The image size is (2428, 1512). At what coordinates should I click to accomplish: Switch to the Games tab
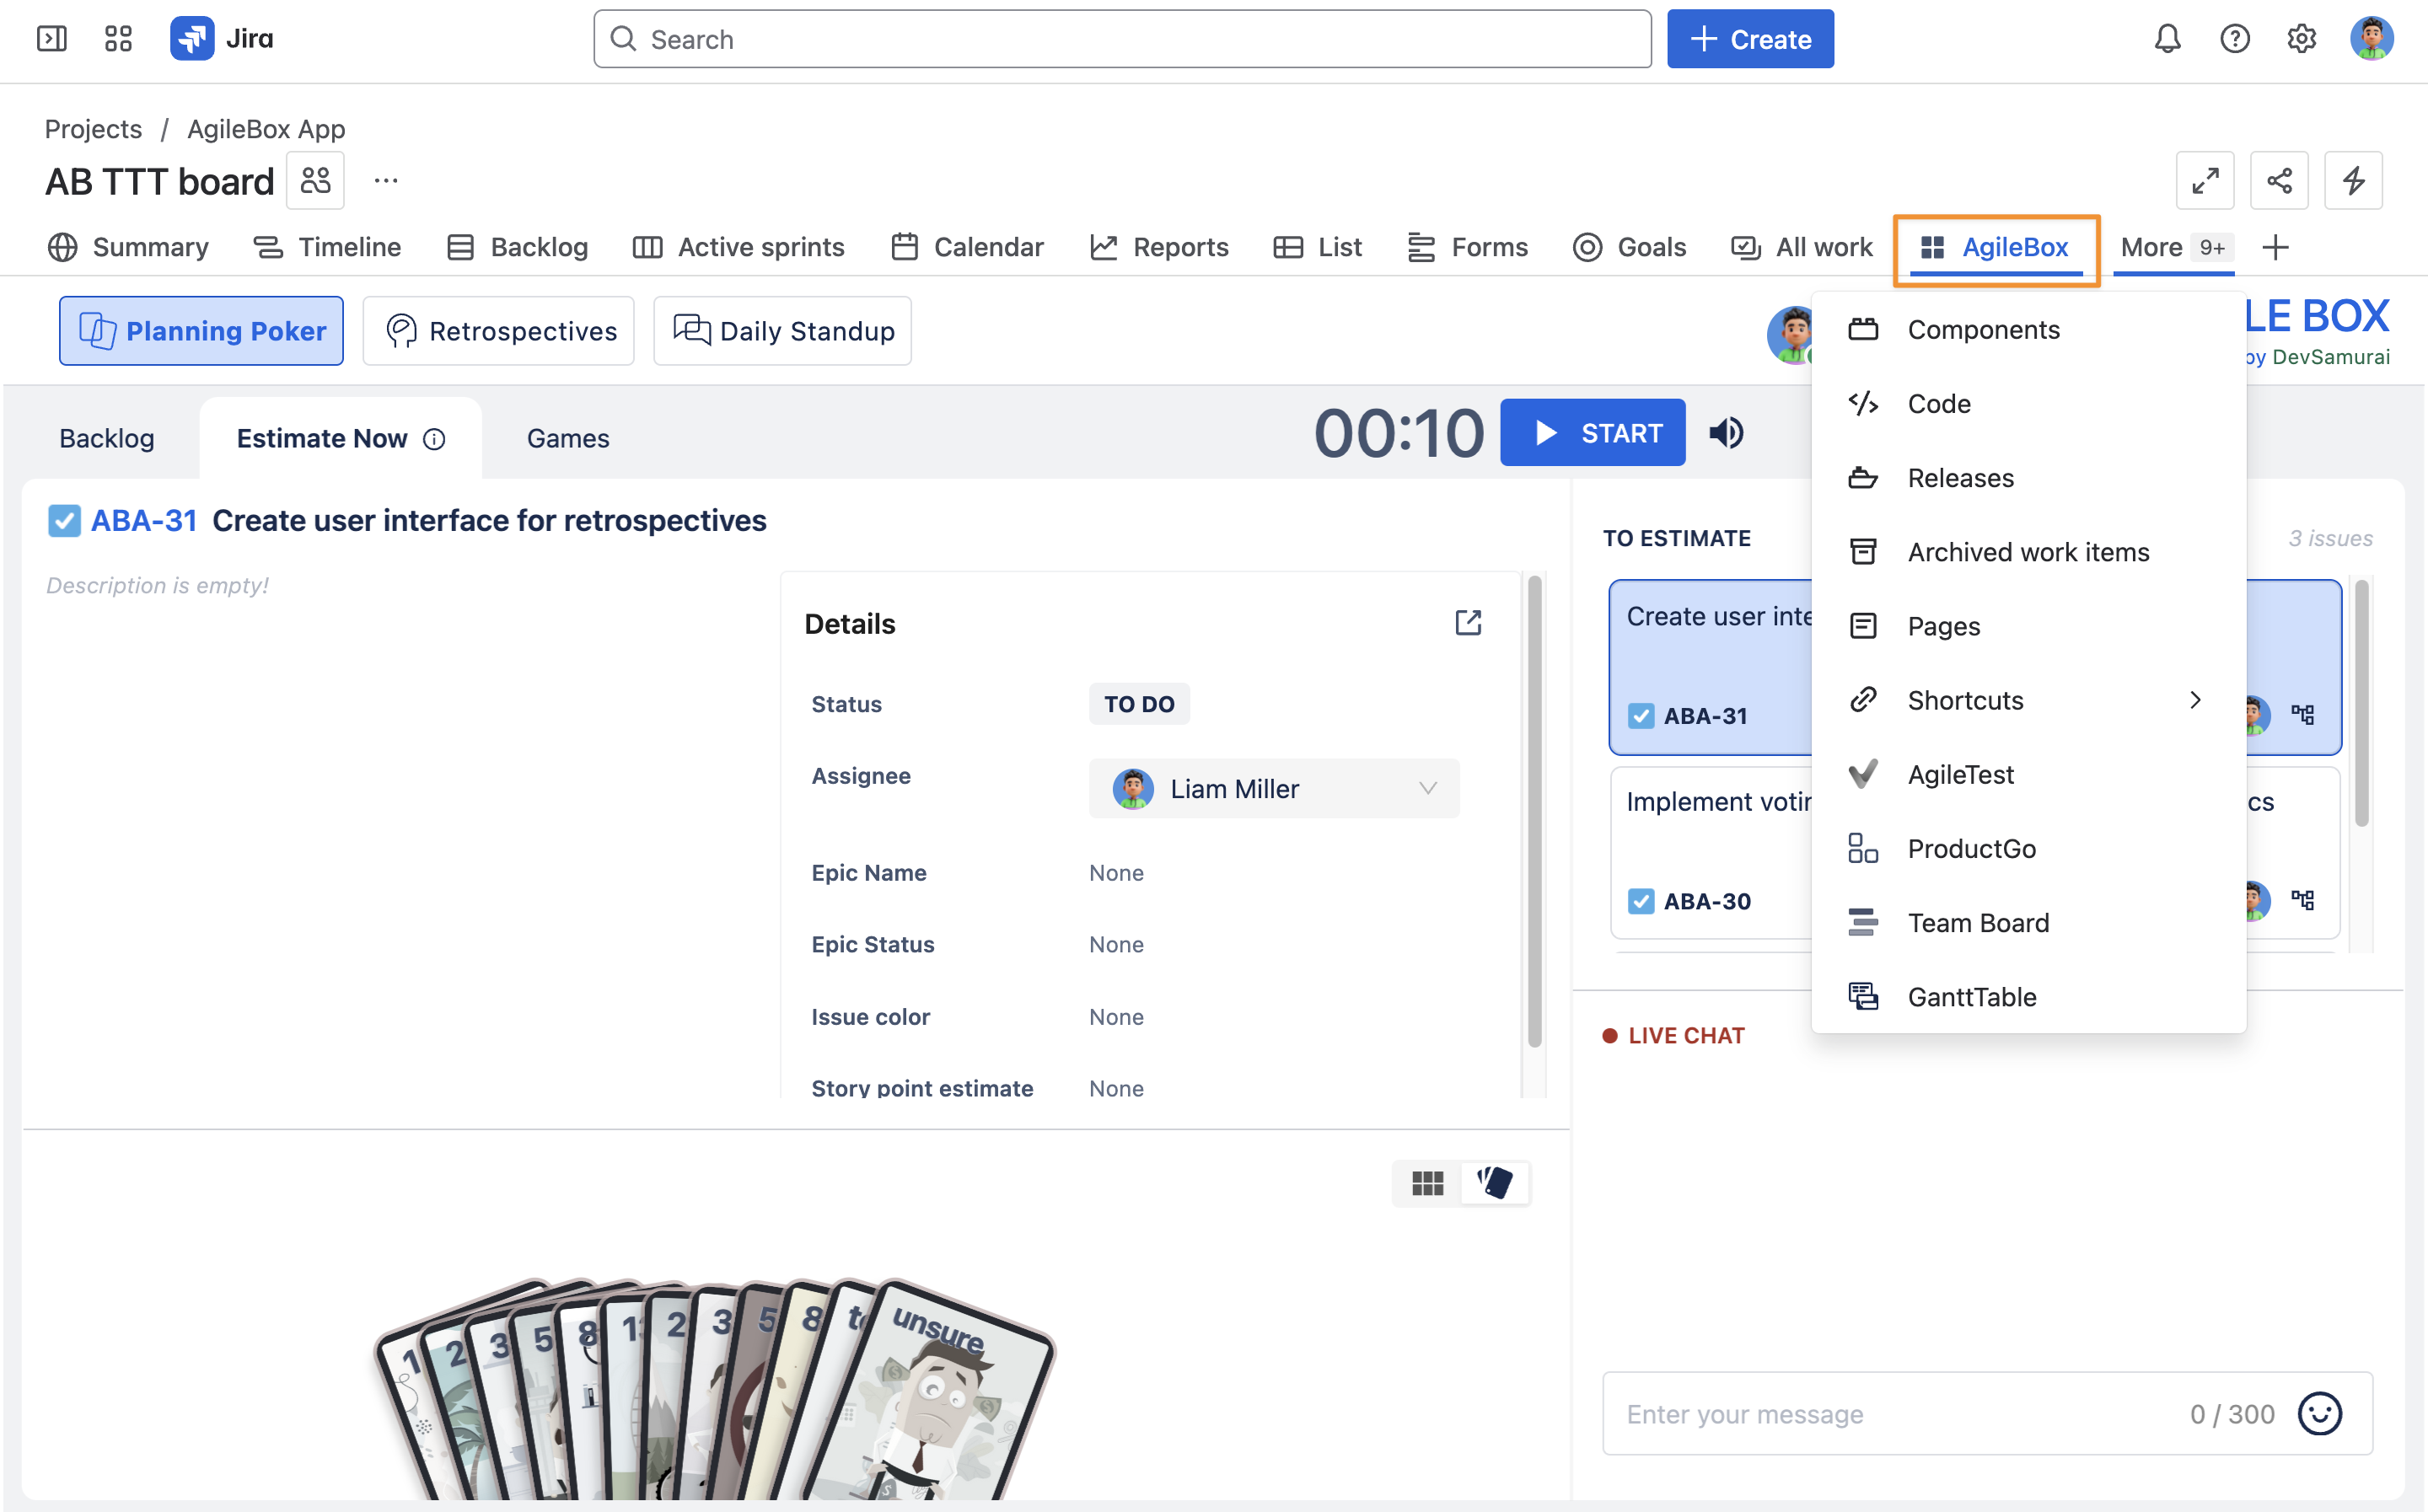point(567,438)
